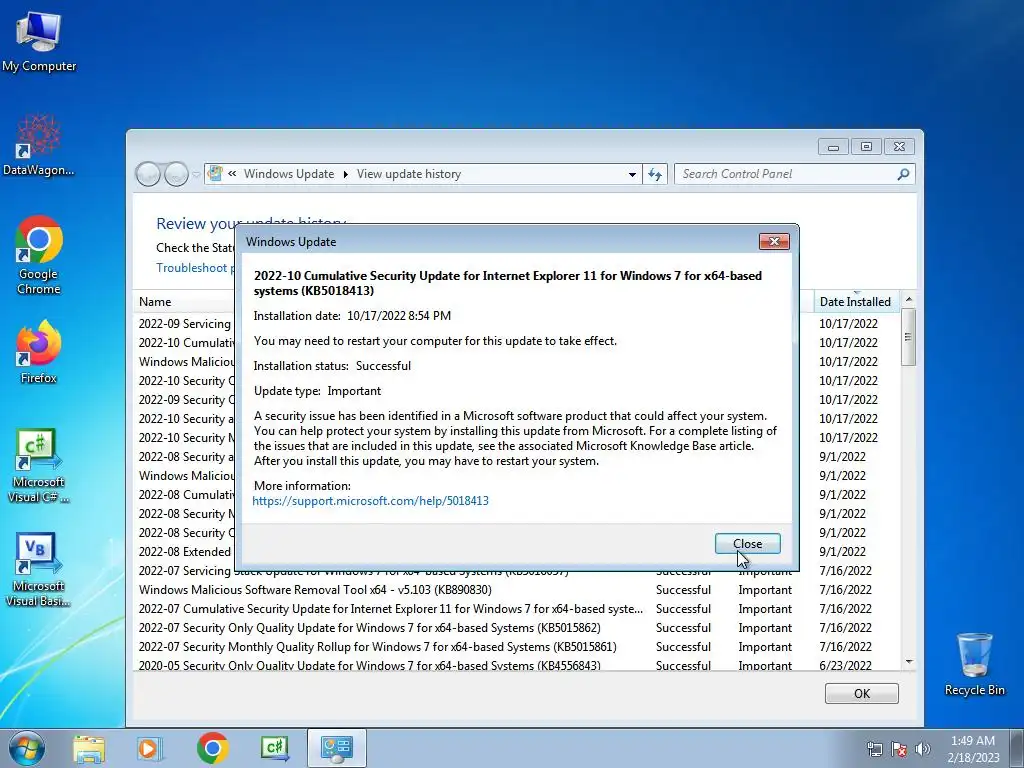Click the volume speaker tray icon
This screenshot has height=768, width=1024.
(x=923, y=749)
